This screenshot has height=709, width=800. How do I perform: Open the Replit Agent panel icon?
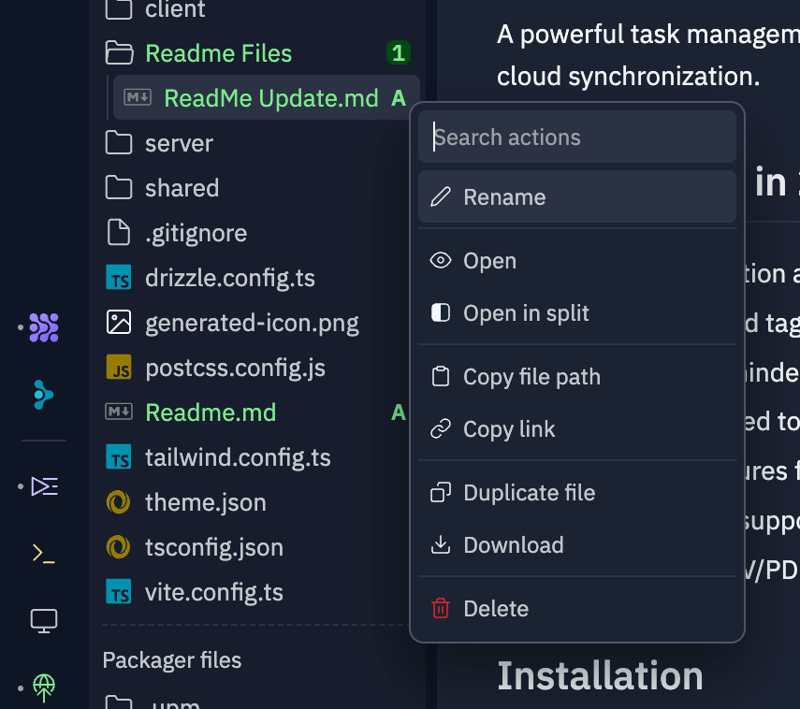click(42, 325)
